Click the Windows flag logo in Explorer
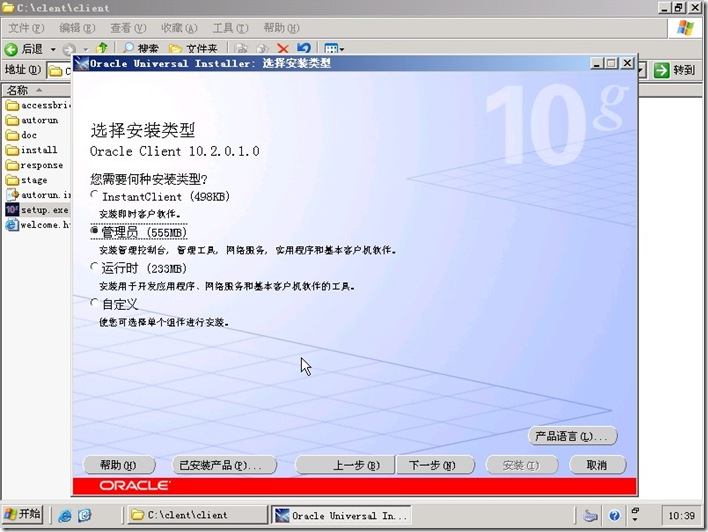Viewport: 708px width, 532px height. point(685,28)
